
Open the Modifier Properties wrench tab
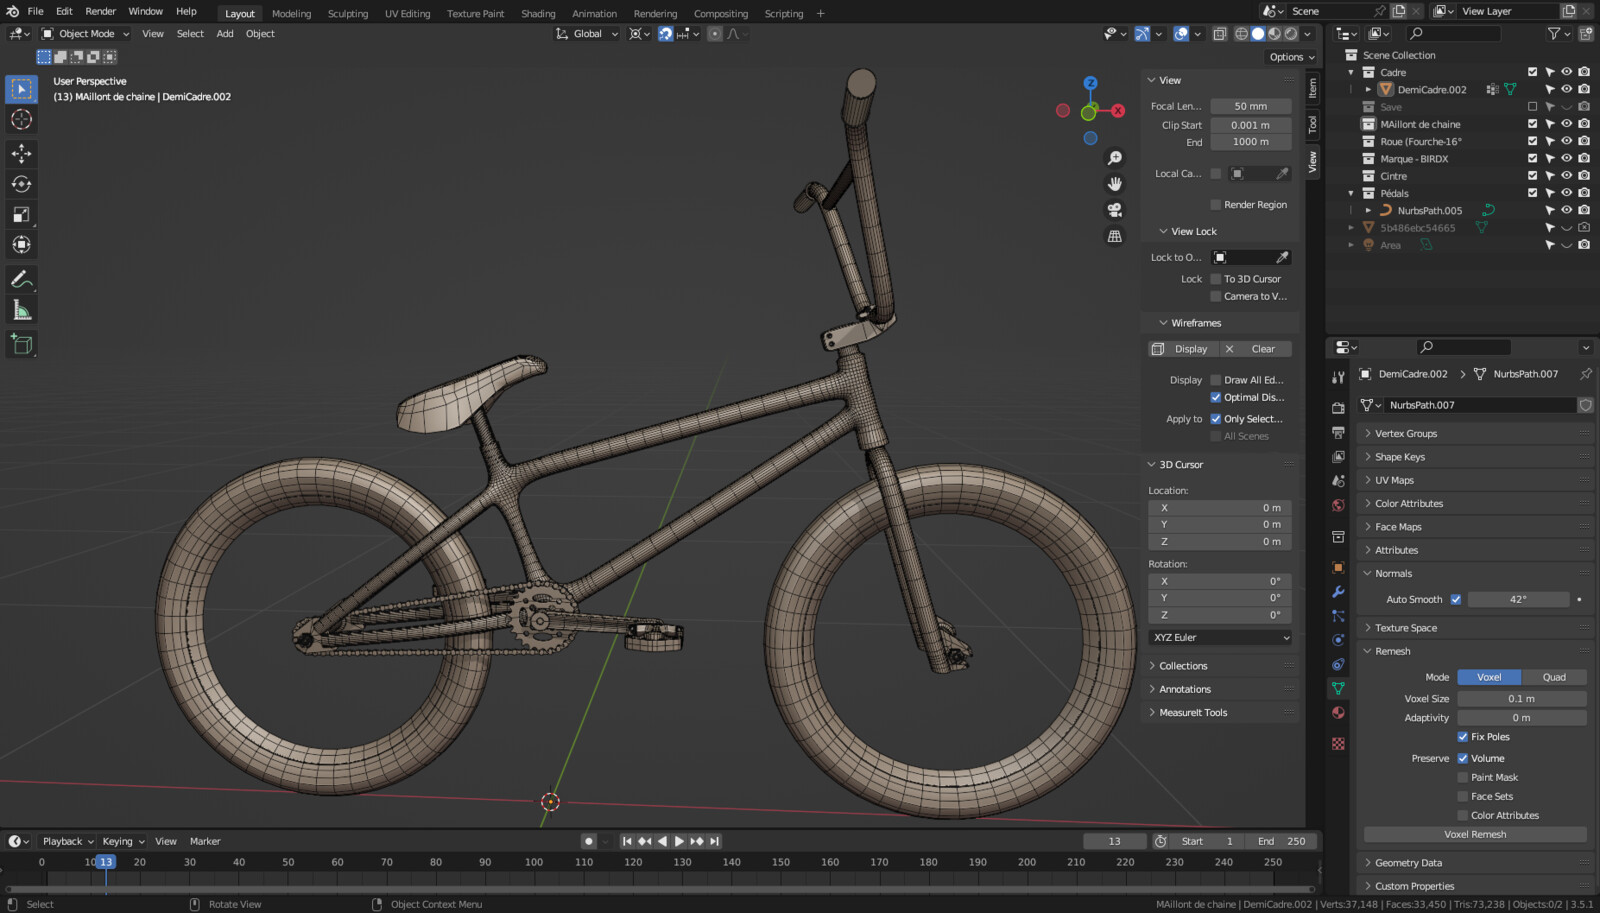click(1338, 589)
